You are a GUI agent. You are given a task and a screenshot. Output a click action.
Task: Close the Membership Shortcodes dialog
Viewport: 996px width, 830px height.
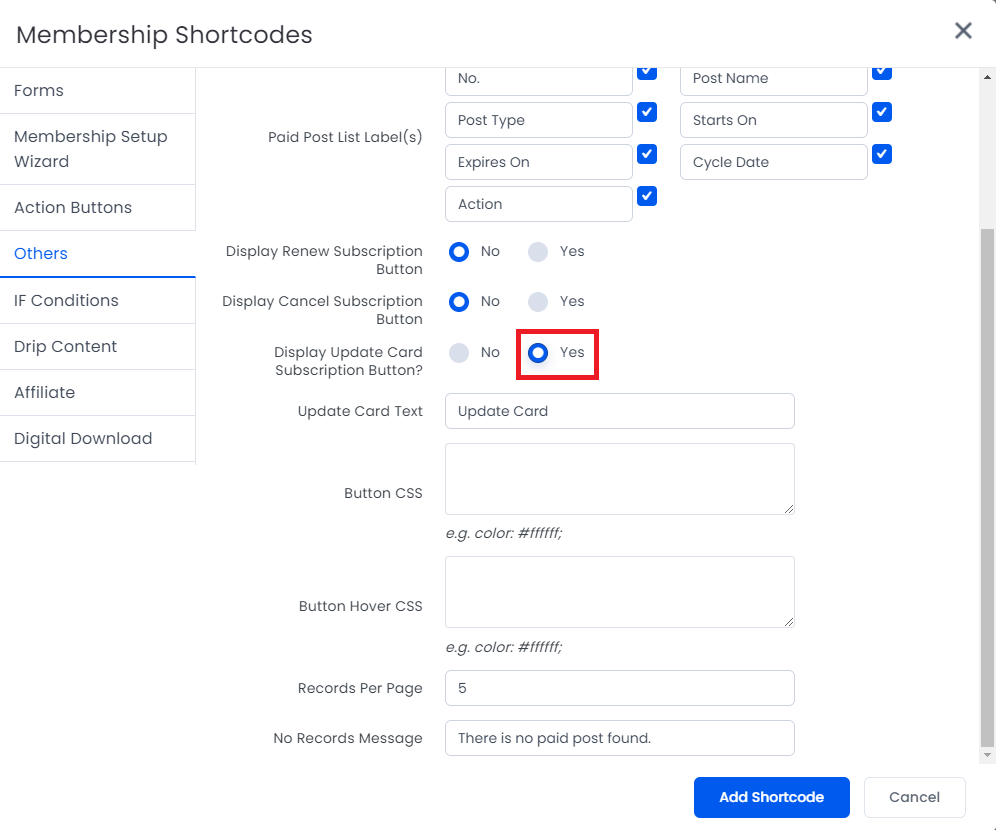(963, 30)
